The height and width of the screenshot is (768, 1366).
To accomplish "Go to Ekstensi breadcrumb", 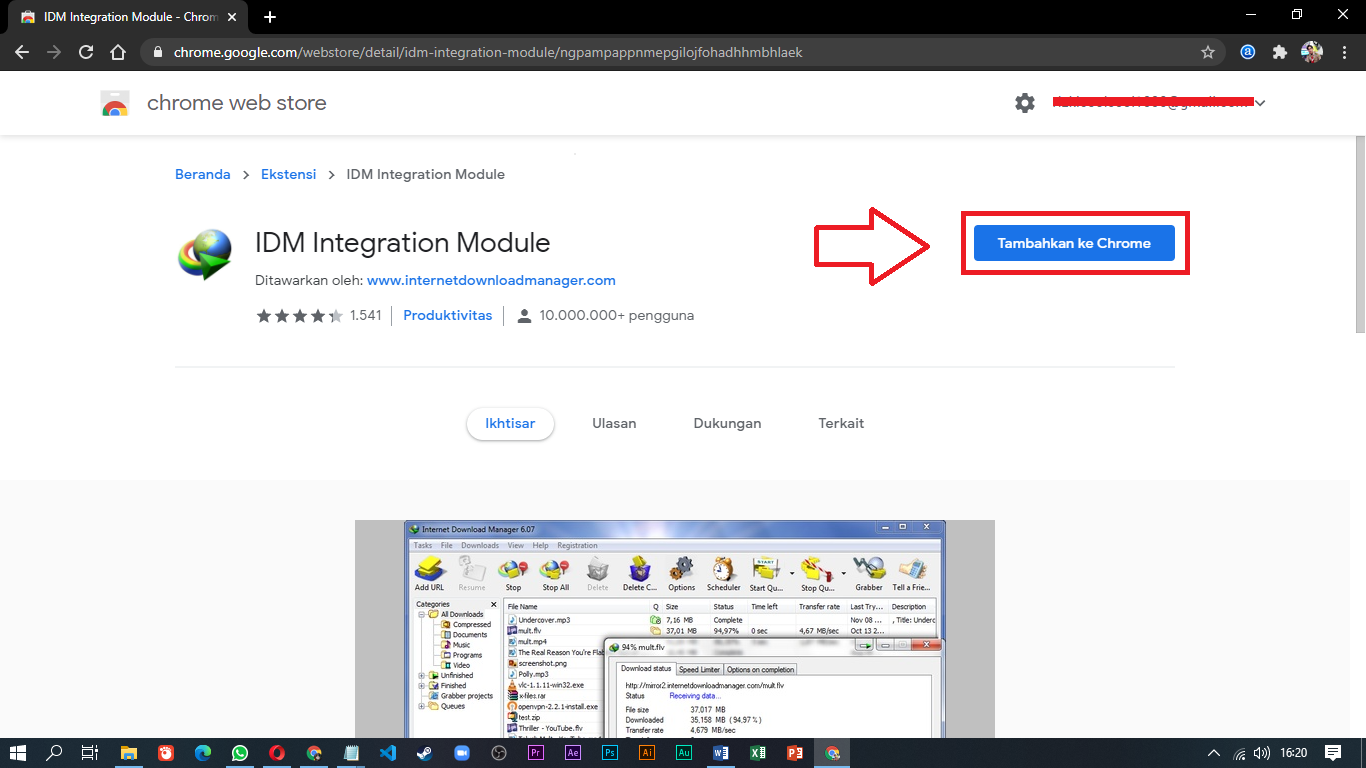I will (289, 174).
